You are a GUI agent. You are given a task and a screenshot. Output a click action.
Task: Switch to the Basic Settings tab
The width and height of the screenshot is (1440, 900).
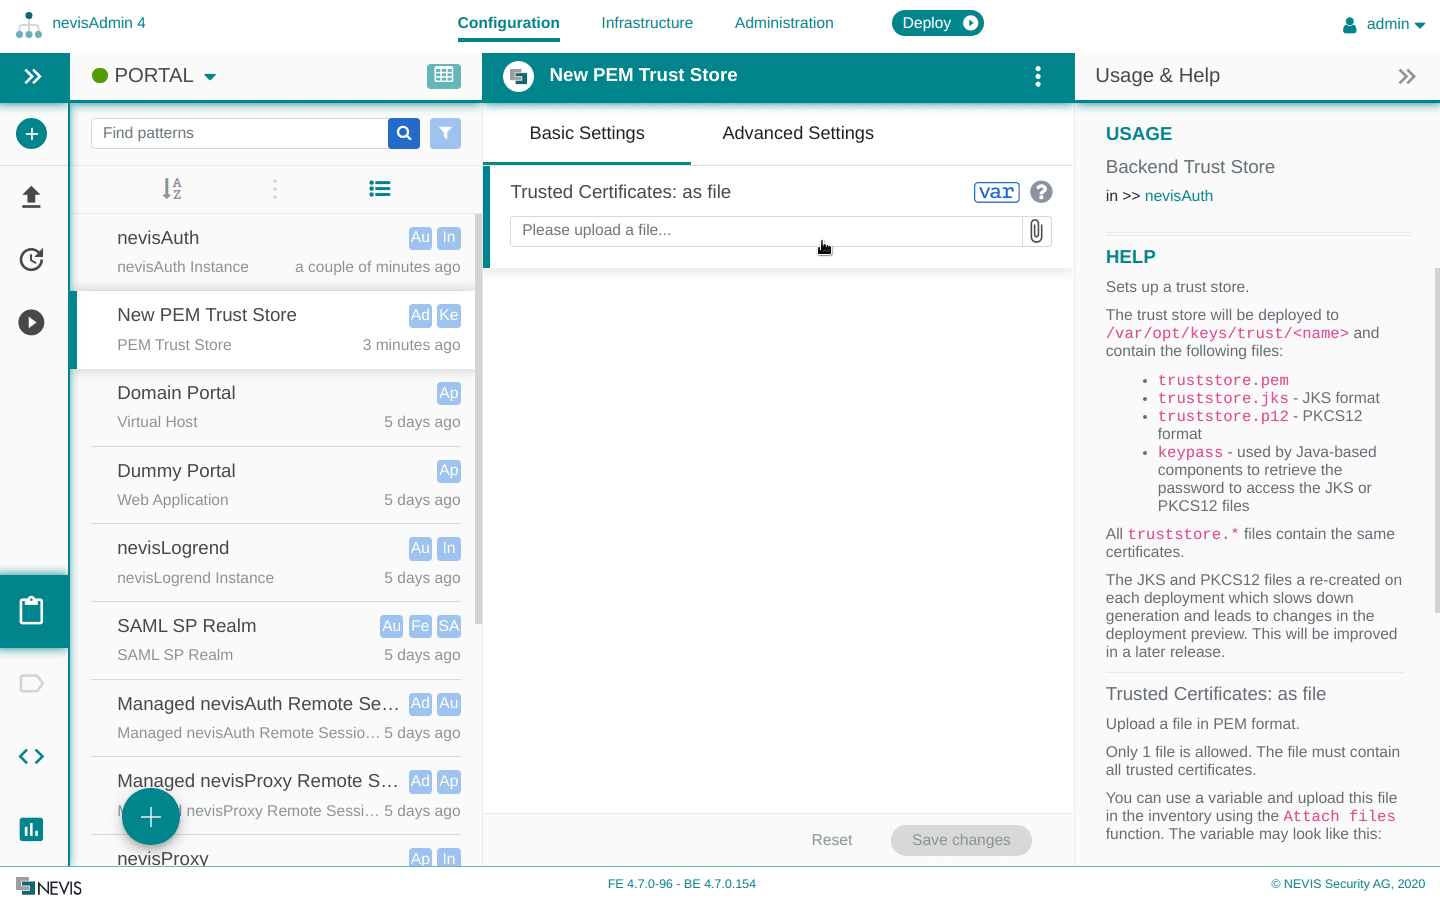point(587,134)
